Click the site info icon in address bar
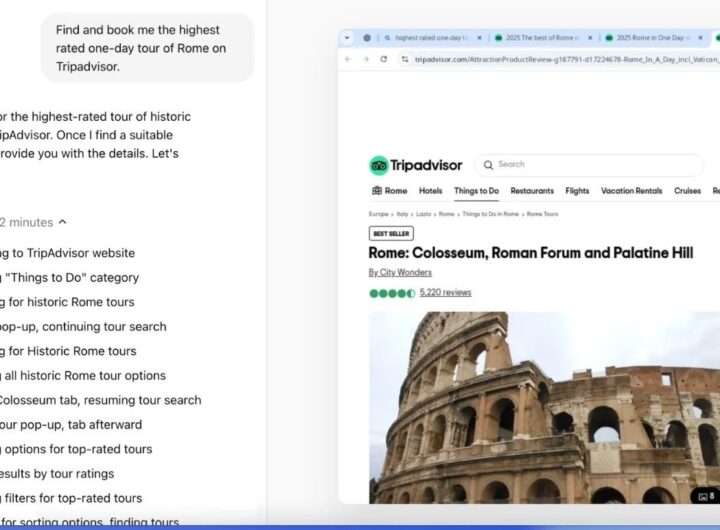The width and height of the screenshot is (720, 530). [405, 60]
